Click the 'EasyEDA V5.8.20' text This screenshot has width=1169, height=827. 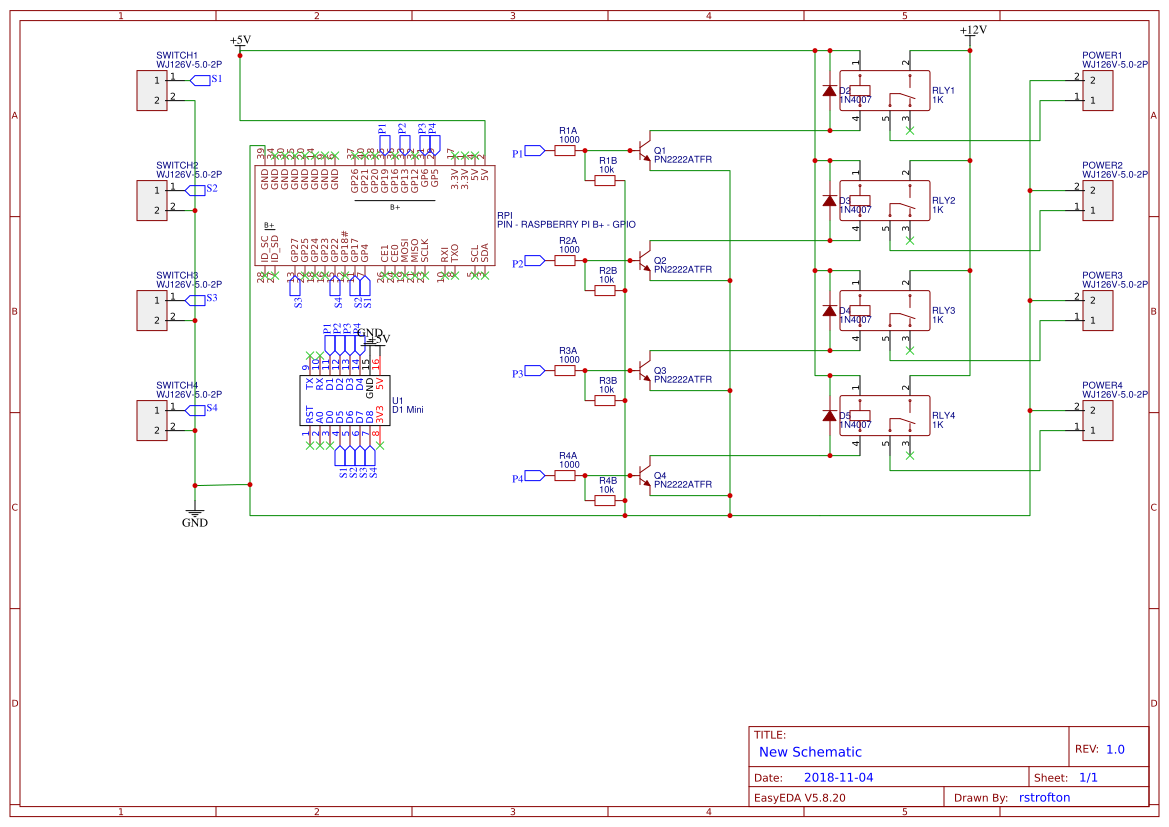click(x=800, y=798)
